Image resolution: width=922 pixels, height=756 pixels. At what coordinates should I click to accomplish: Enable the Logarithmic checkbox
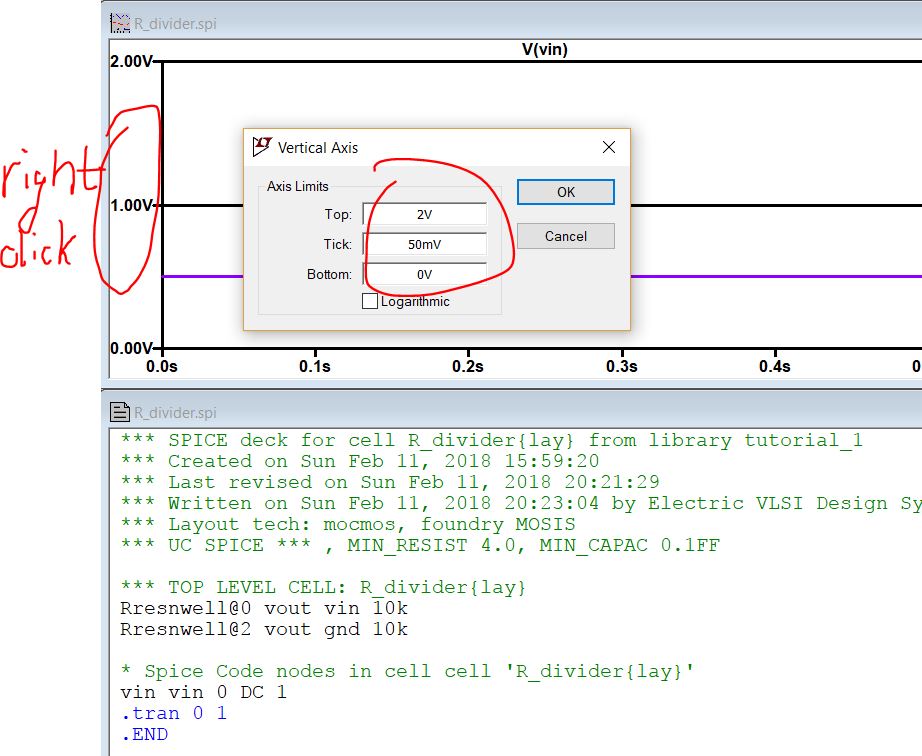(x=370, y=301)
